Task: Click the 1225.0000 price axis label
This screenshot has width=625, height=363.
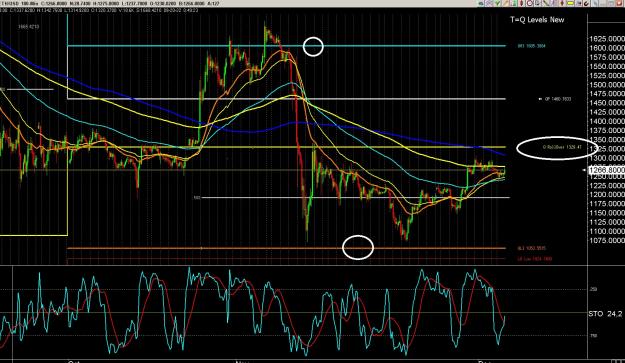Action: coord(606,186)
